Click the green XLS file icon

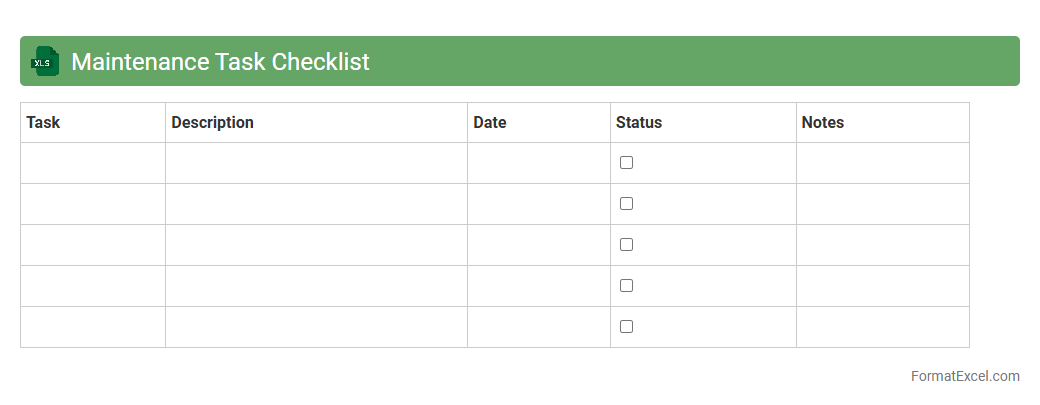point(45,61)
